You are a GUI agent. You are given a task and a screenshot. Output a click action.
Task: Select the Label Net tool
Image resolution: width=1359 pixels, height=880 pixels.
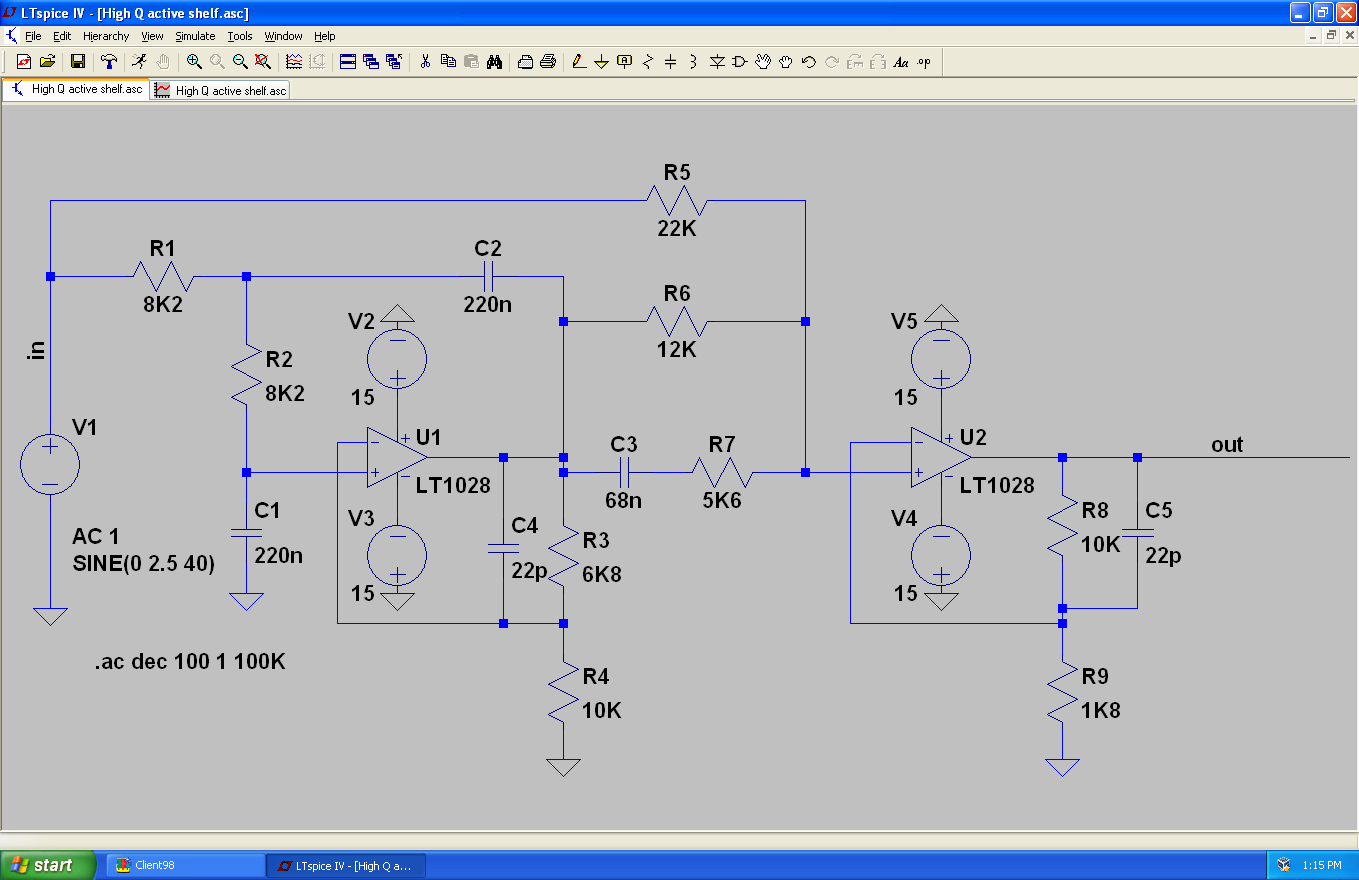click(625, 62)
